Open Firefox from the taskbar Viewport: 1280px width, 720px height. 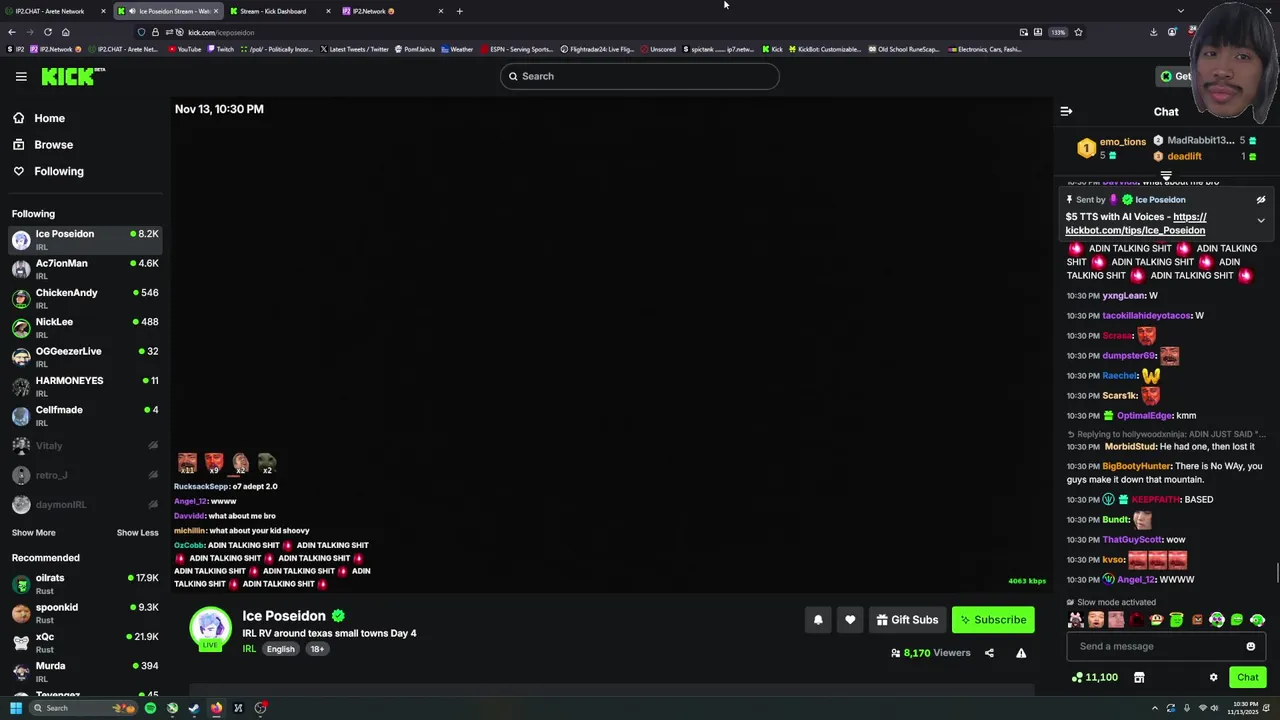(x=216, y=708)
